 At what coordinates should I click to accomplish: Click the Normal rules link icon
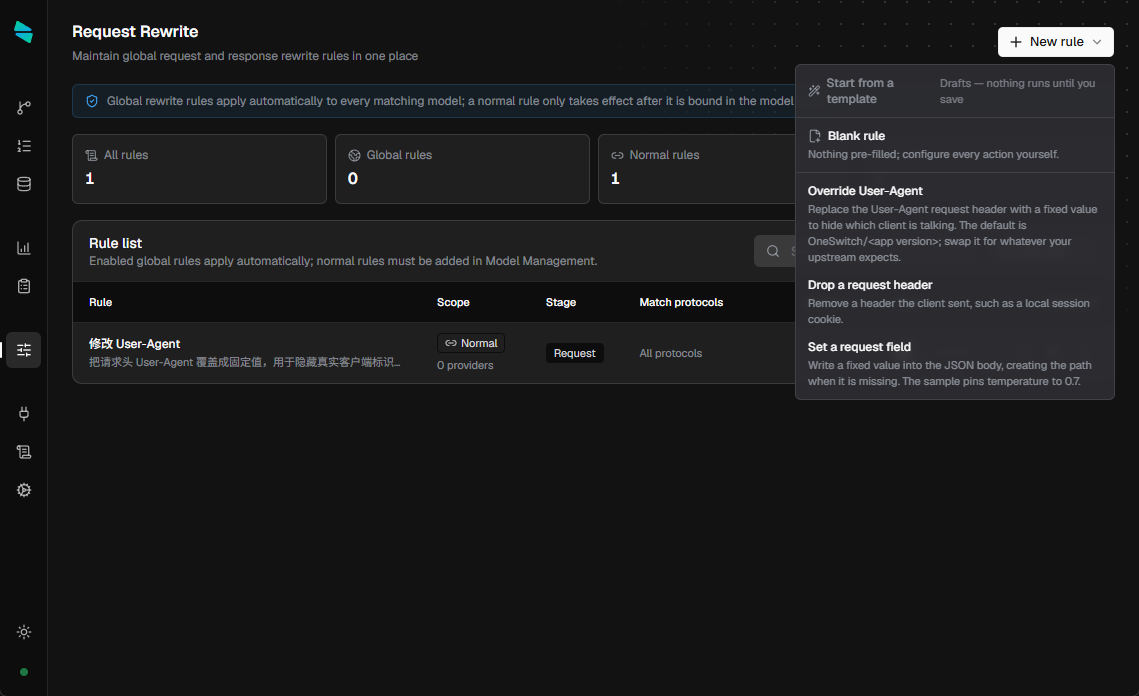(617, 155)
